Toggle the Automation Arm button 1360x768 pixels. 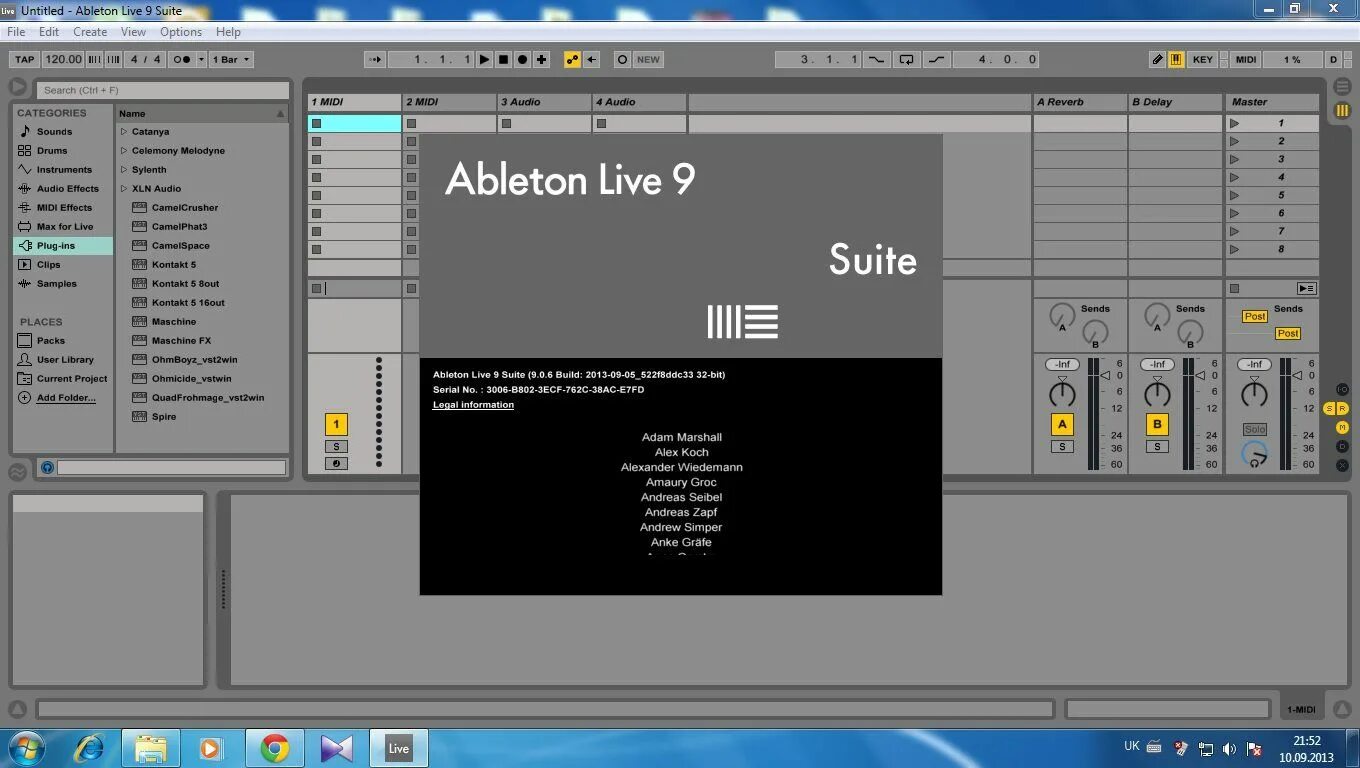(x=572, y=59)
